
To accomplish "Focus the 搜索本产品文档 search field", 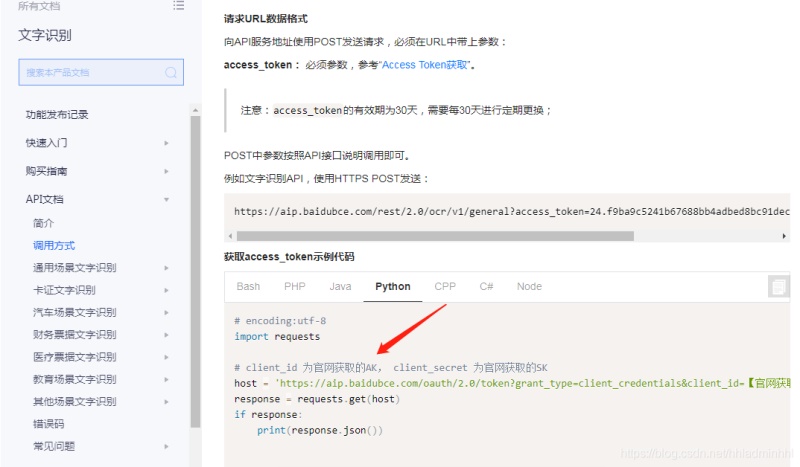I will tap(101, 72).
